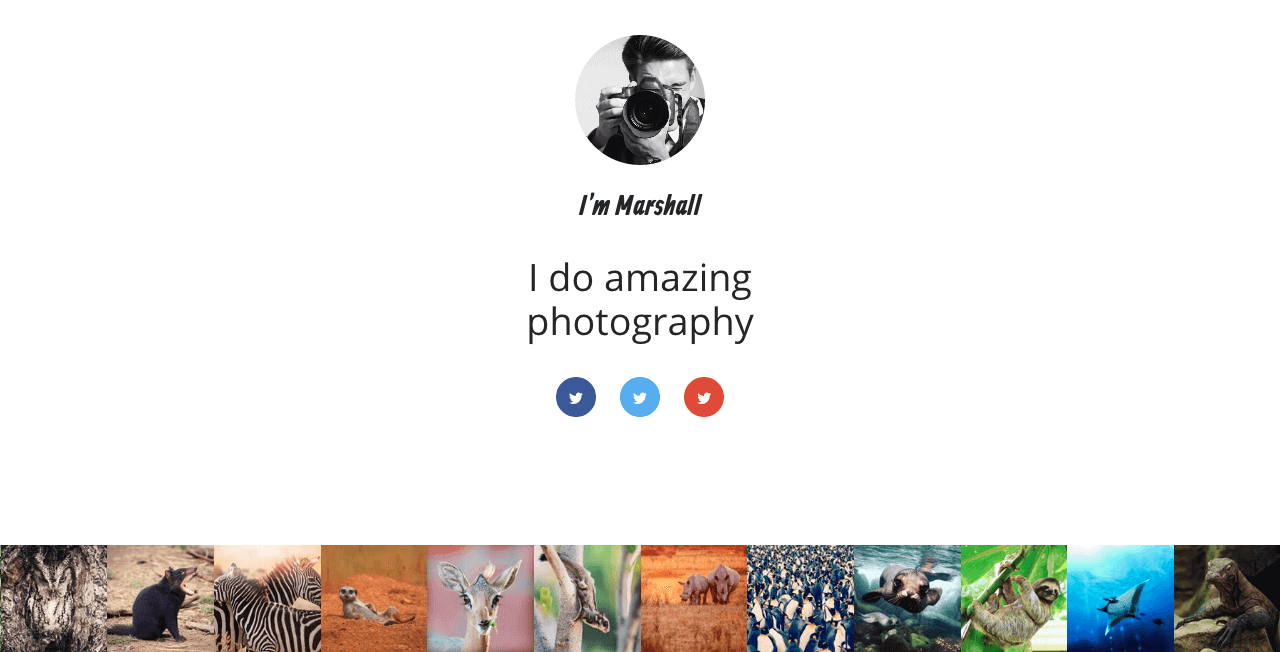View the Tasmanian devil photo
1280x652 pixels.
tap(160, 598)
